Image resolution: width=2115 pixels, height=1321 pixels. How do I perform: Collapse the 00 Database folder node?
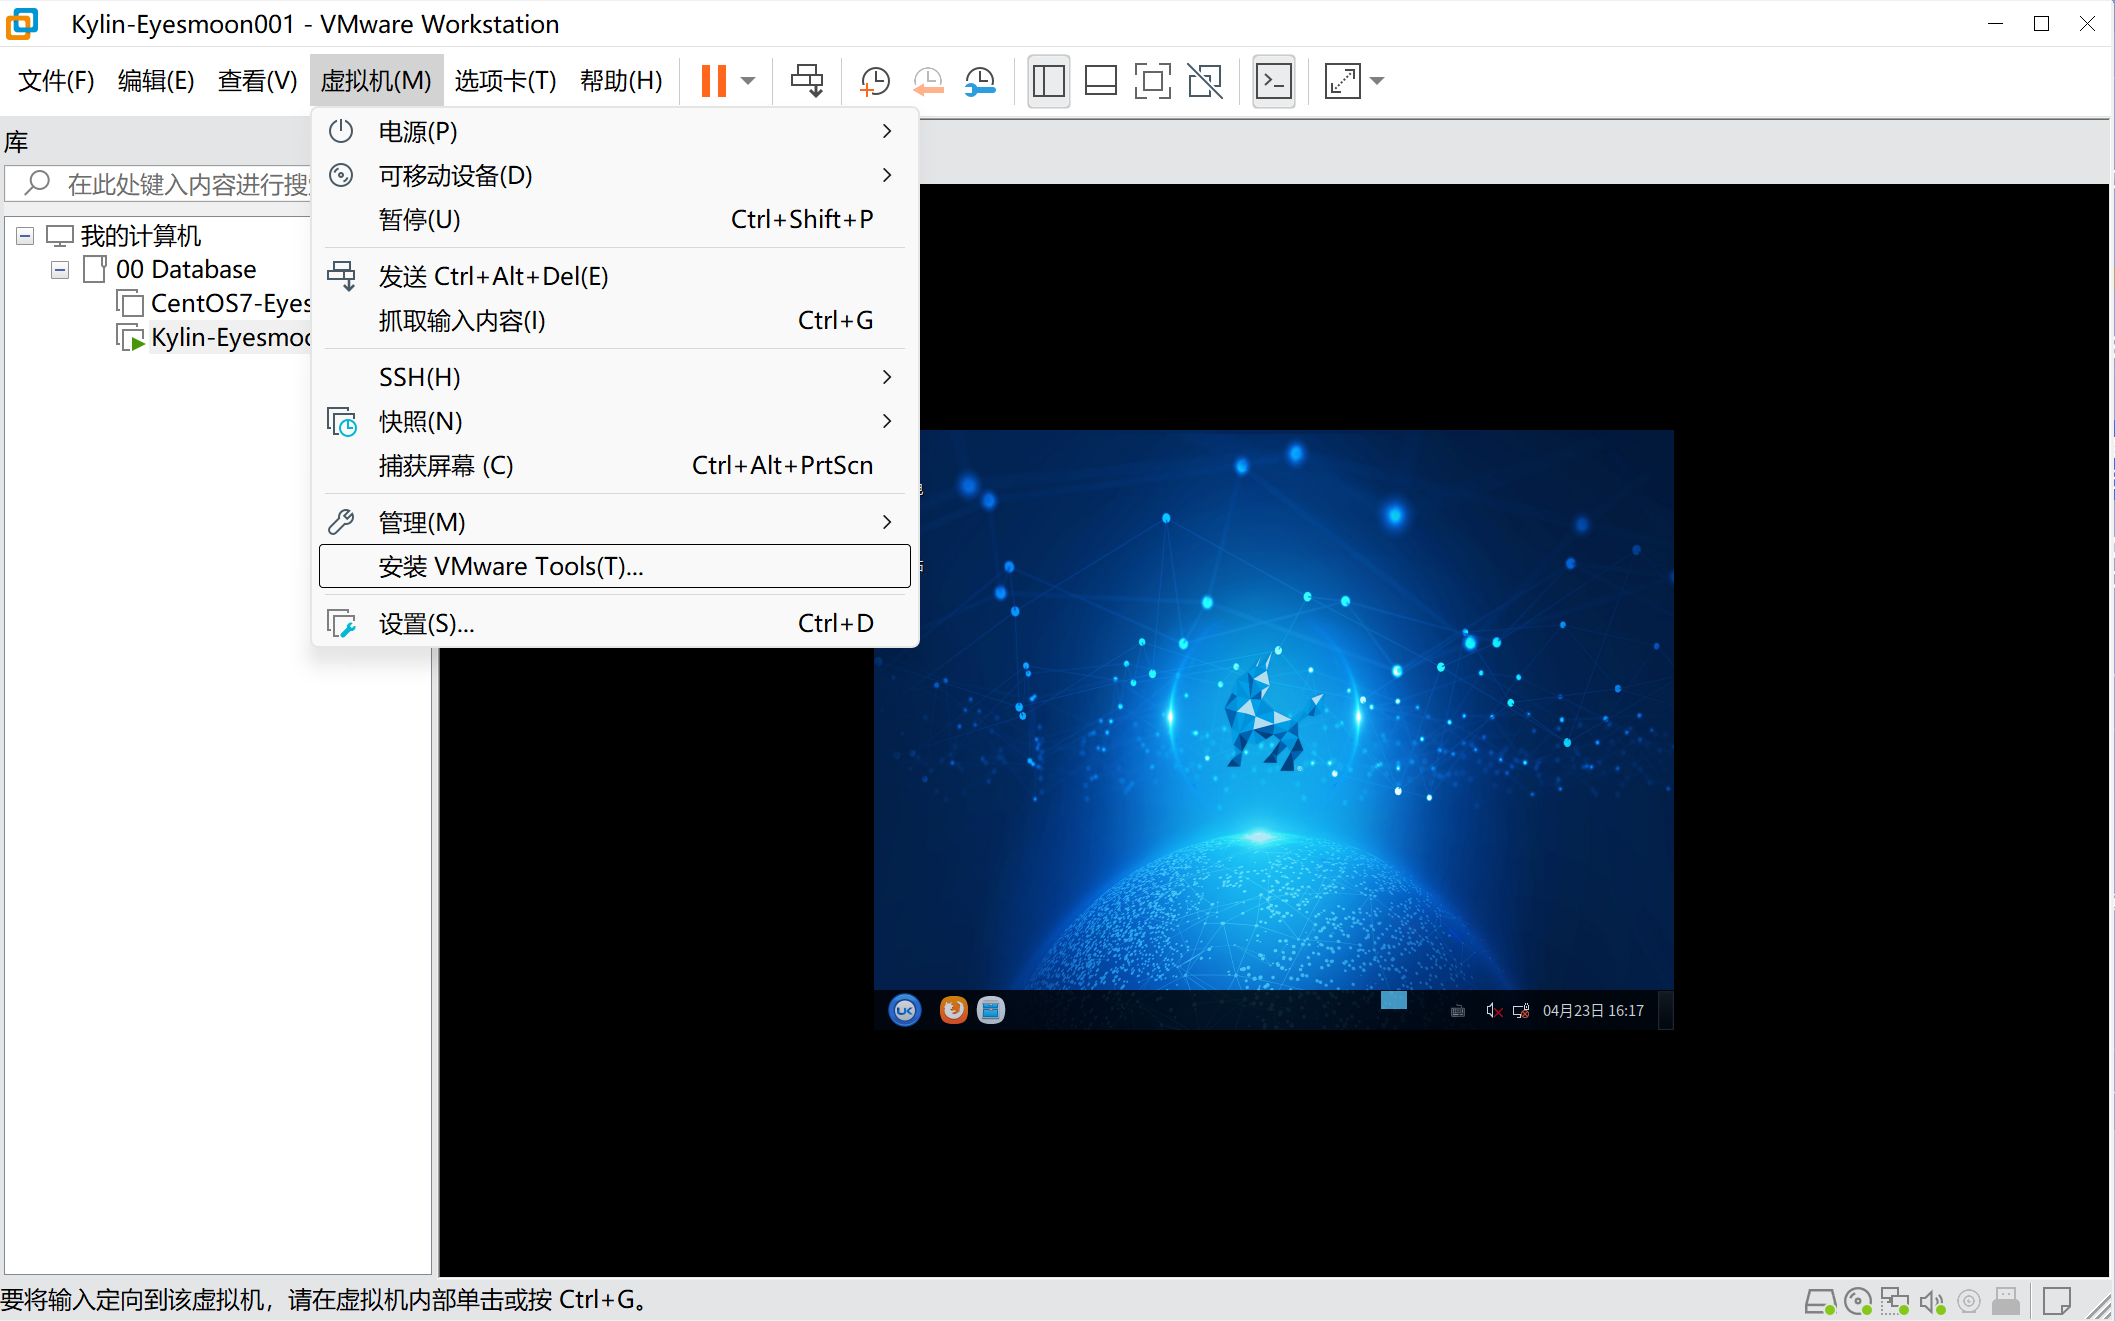60,270
